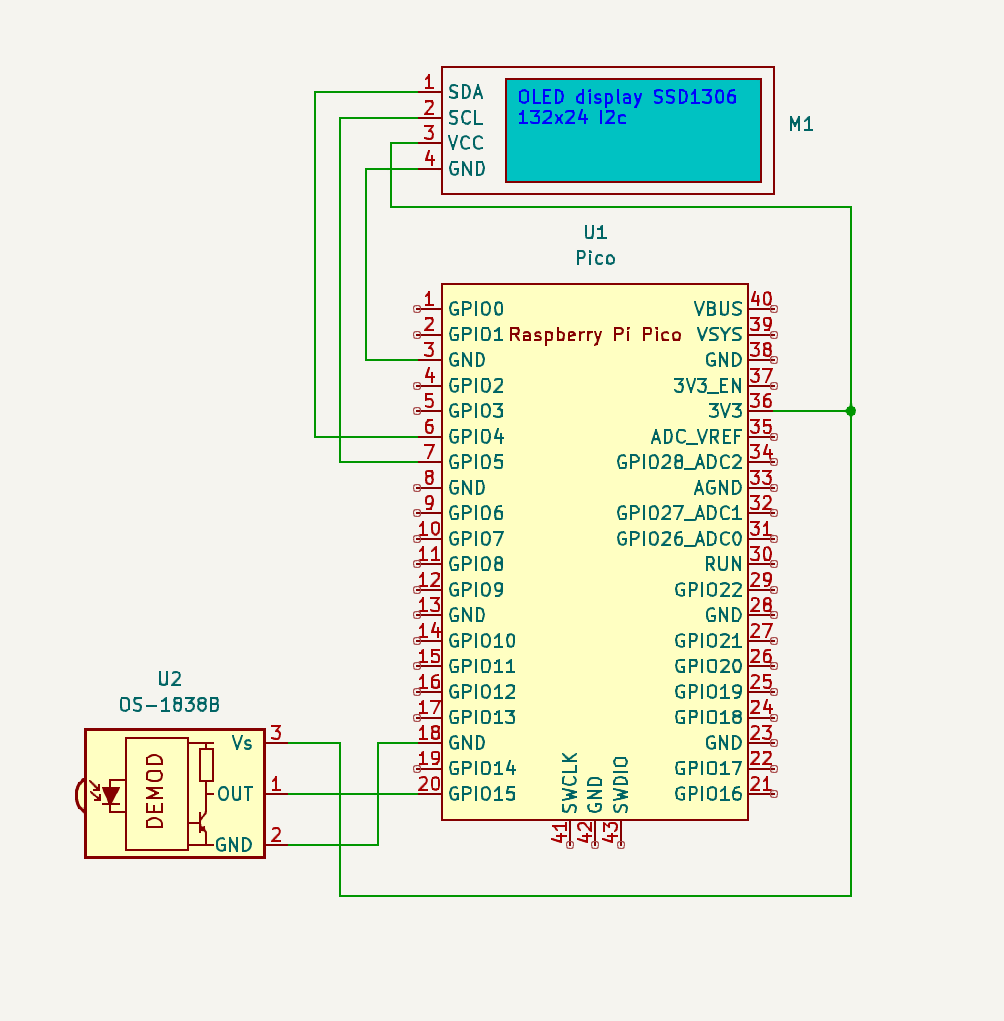Click the ADC_VREF pin label
Viewport: 1004px width, 1021px height.
tap(697, 436)
